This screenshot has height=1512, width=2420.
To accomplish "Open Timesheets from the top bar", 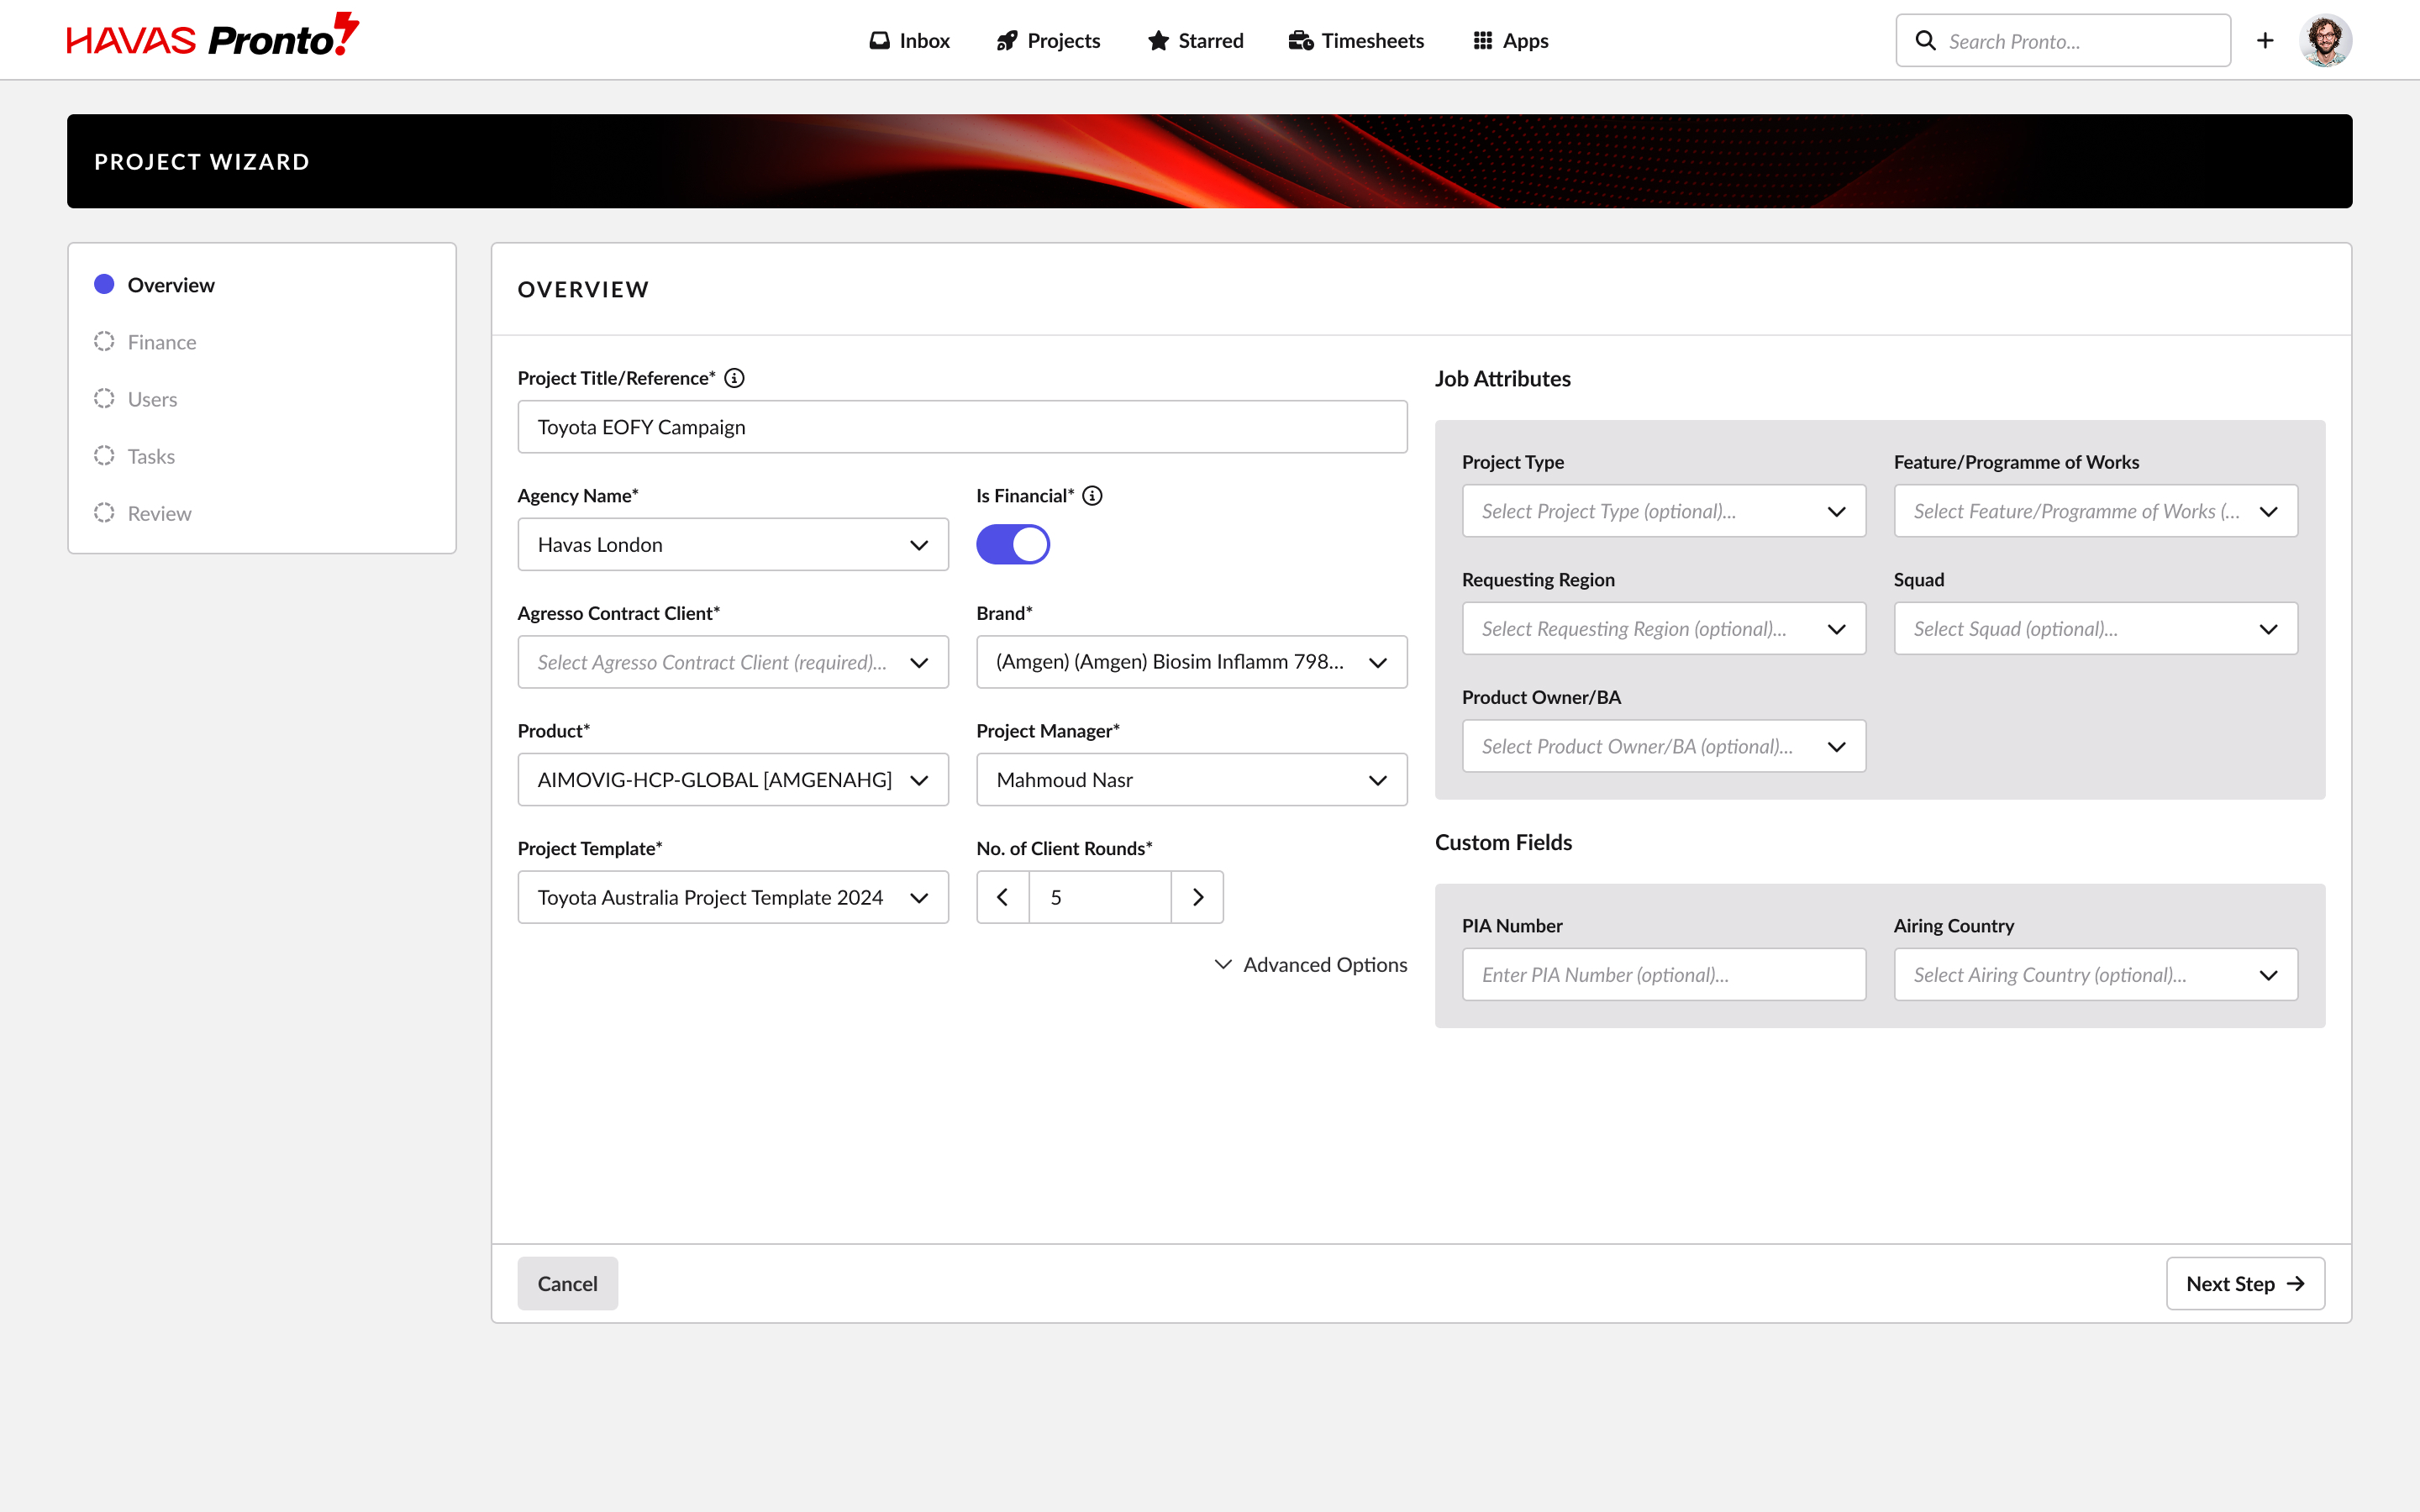I will tap(1356, 41).
